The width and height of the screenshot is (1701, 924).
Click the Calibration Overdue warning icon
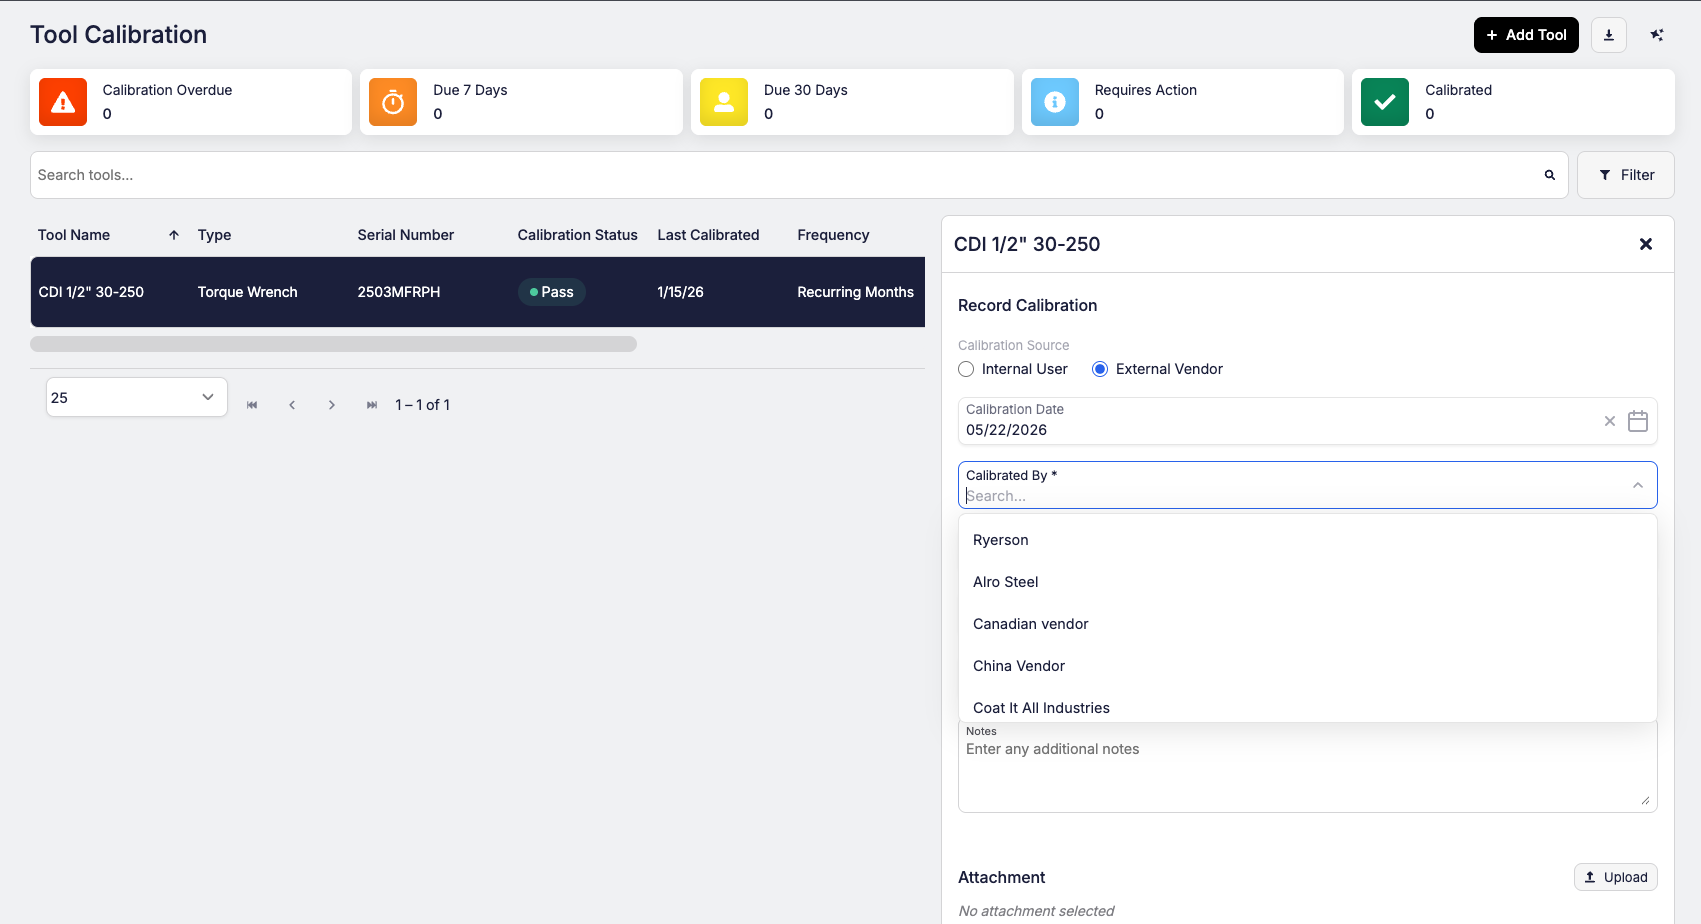point(63,102)
